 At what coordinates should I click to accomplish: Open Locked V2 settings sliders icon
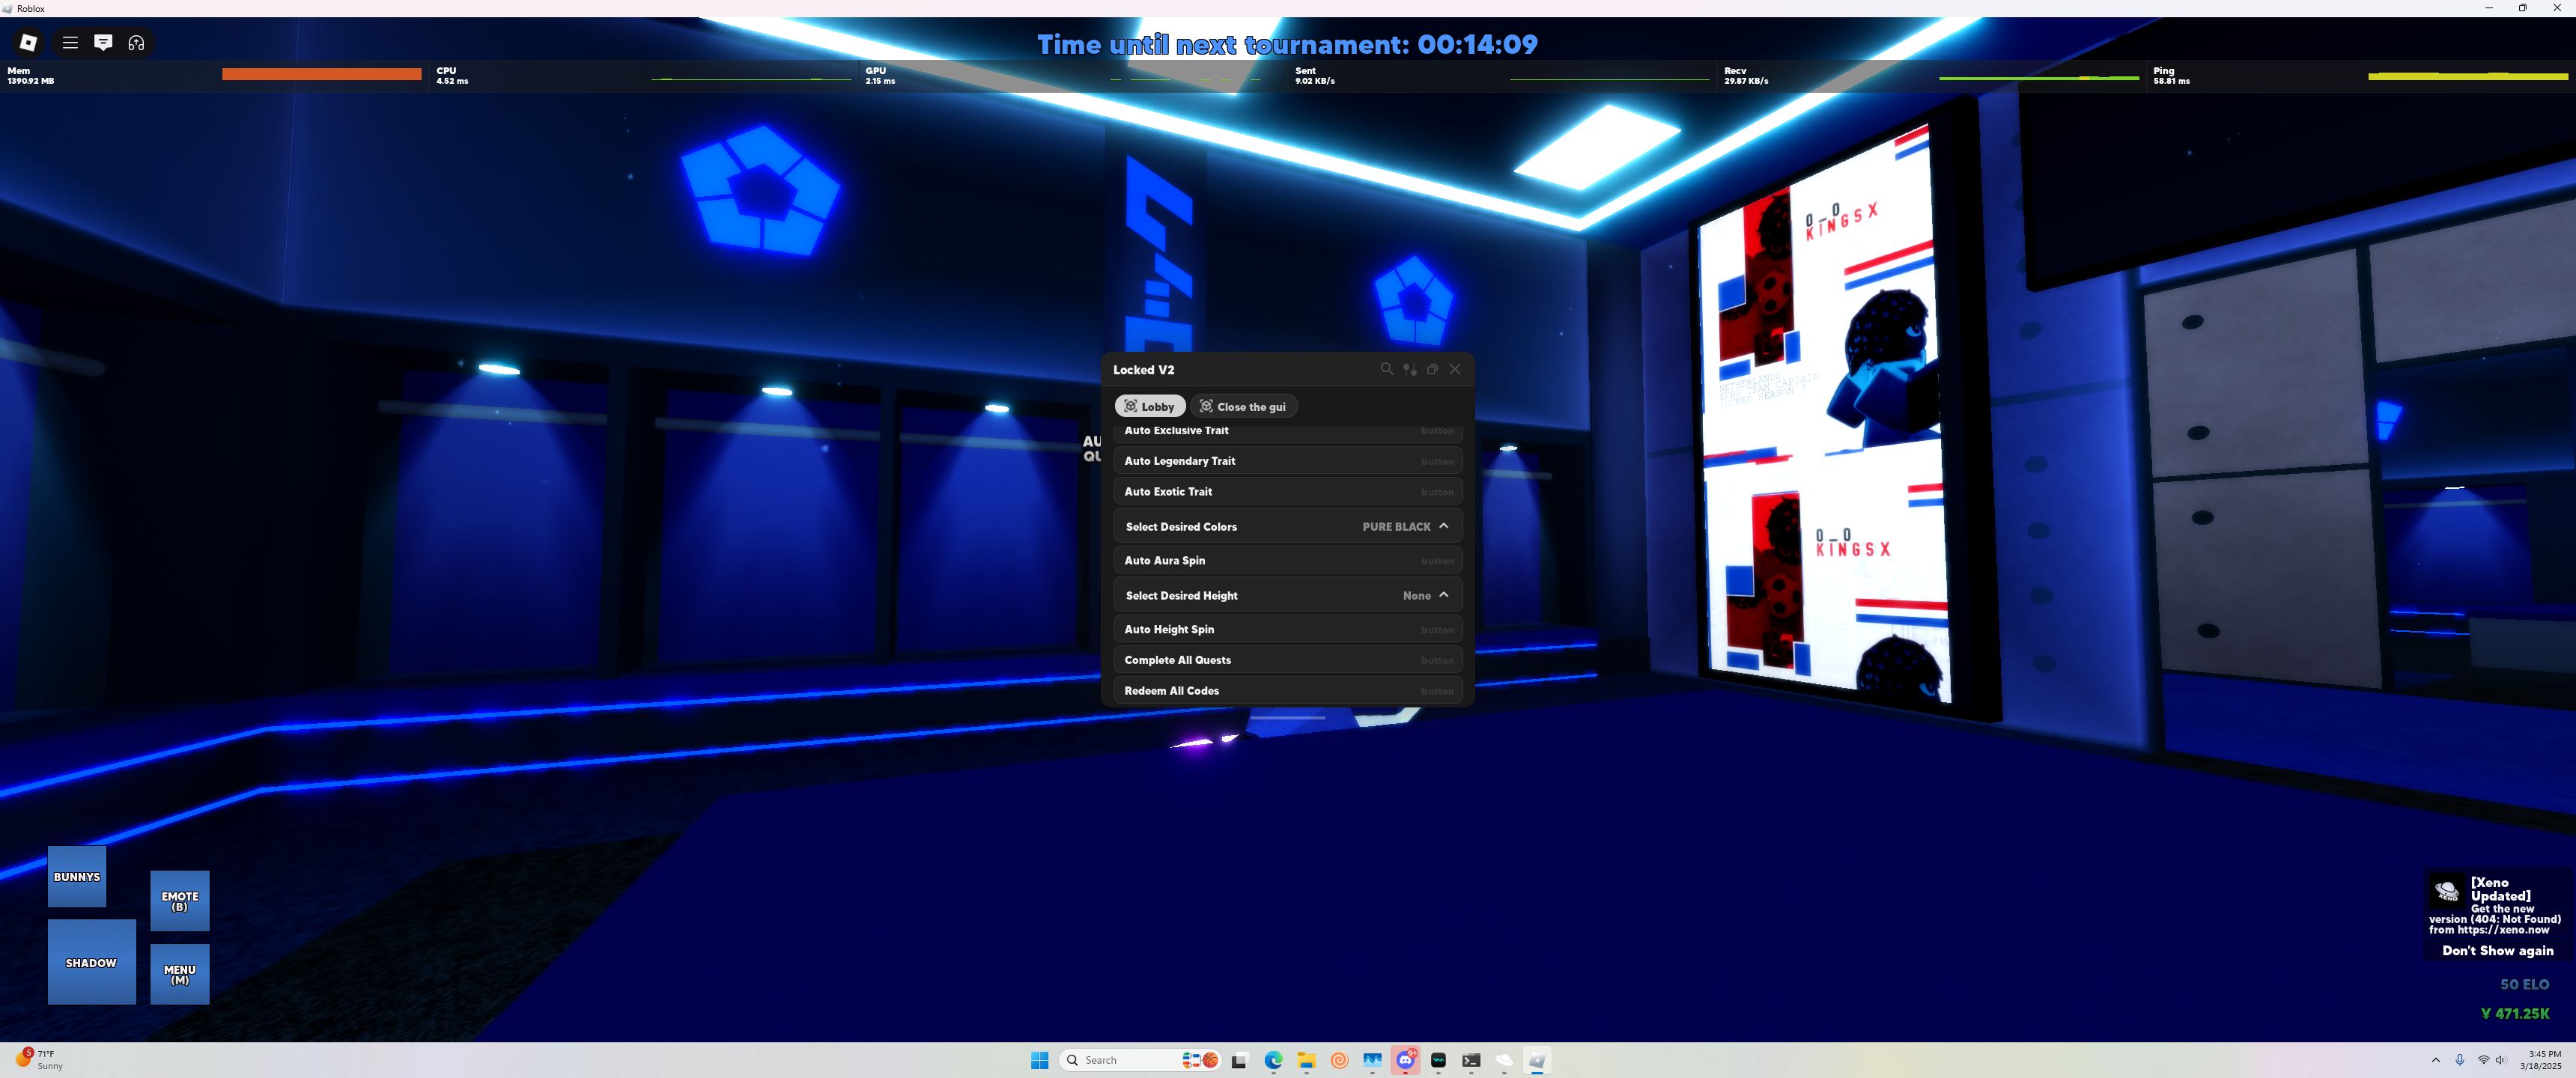point(1410,369)
